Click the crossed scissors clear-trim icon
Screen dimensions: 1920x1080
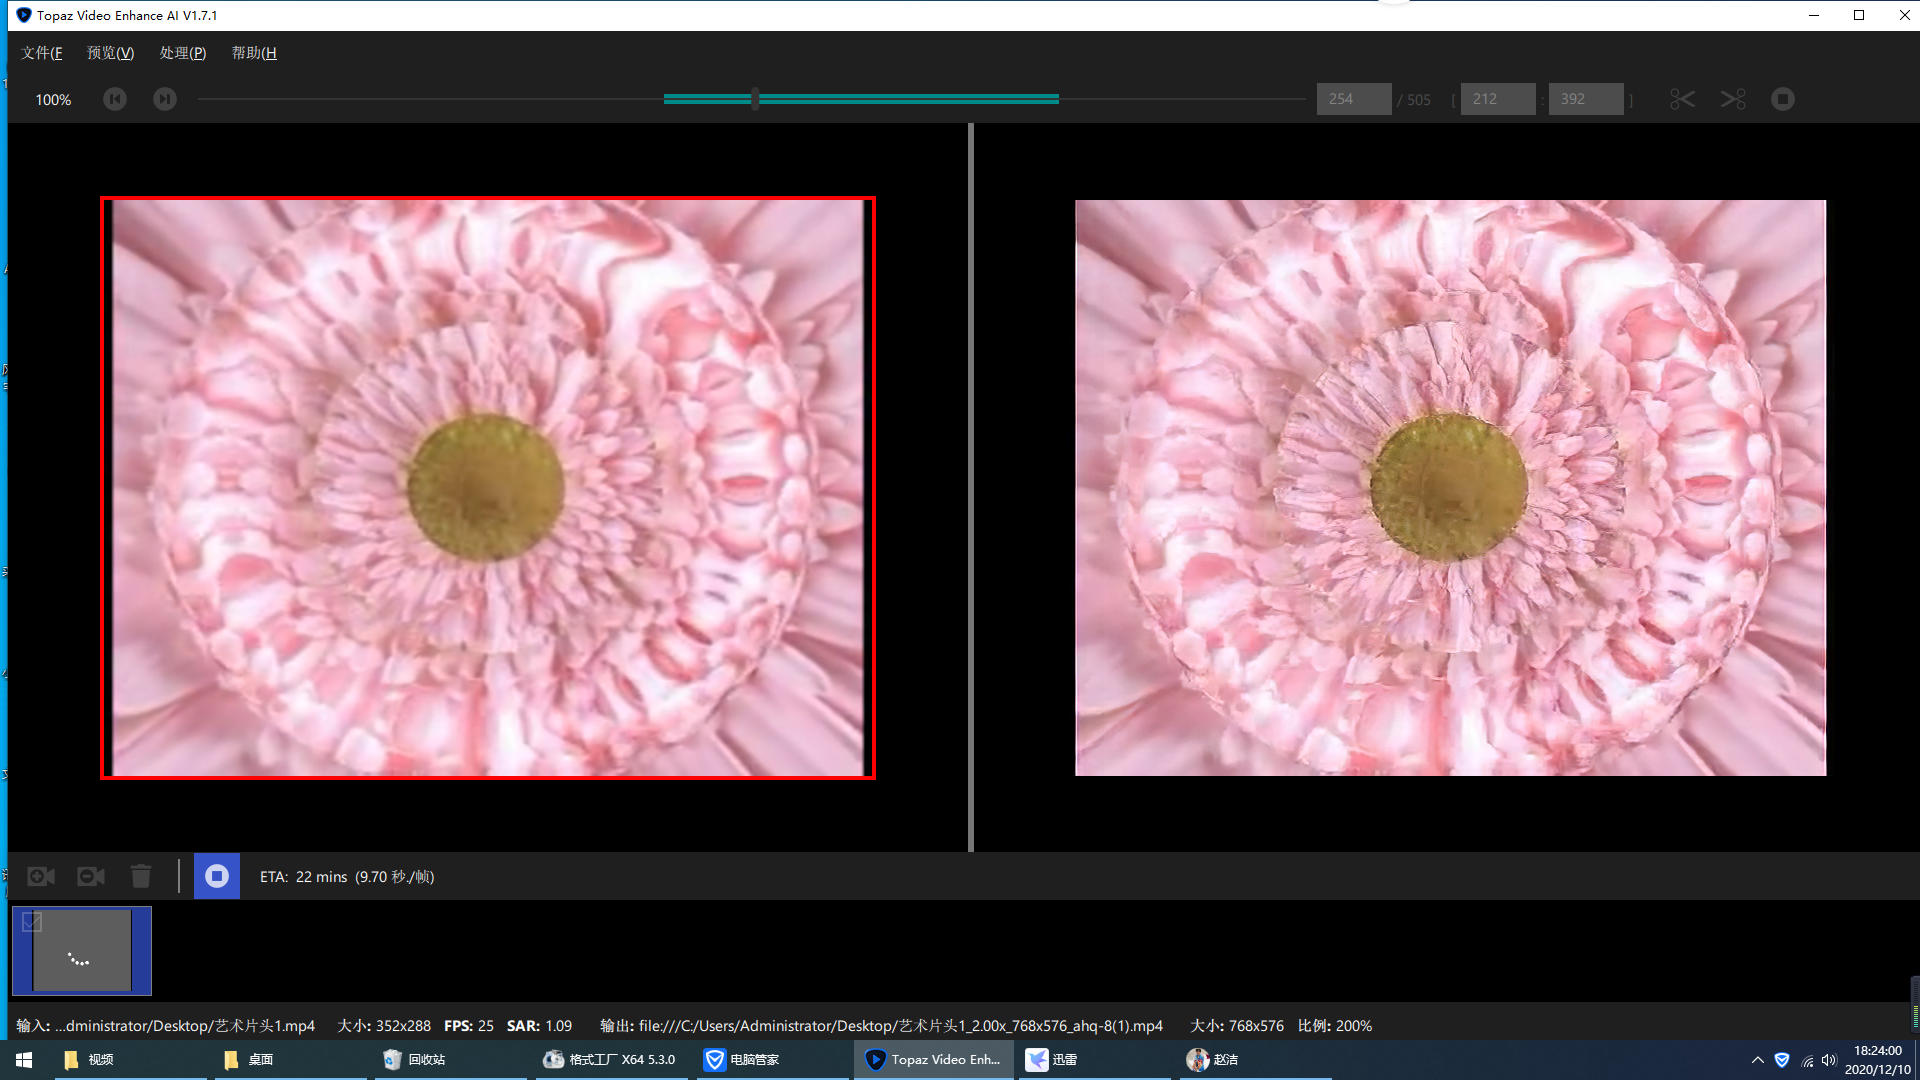[1733, 99]
